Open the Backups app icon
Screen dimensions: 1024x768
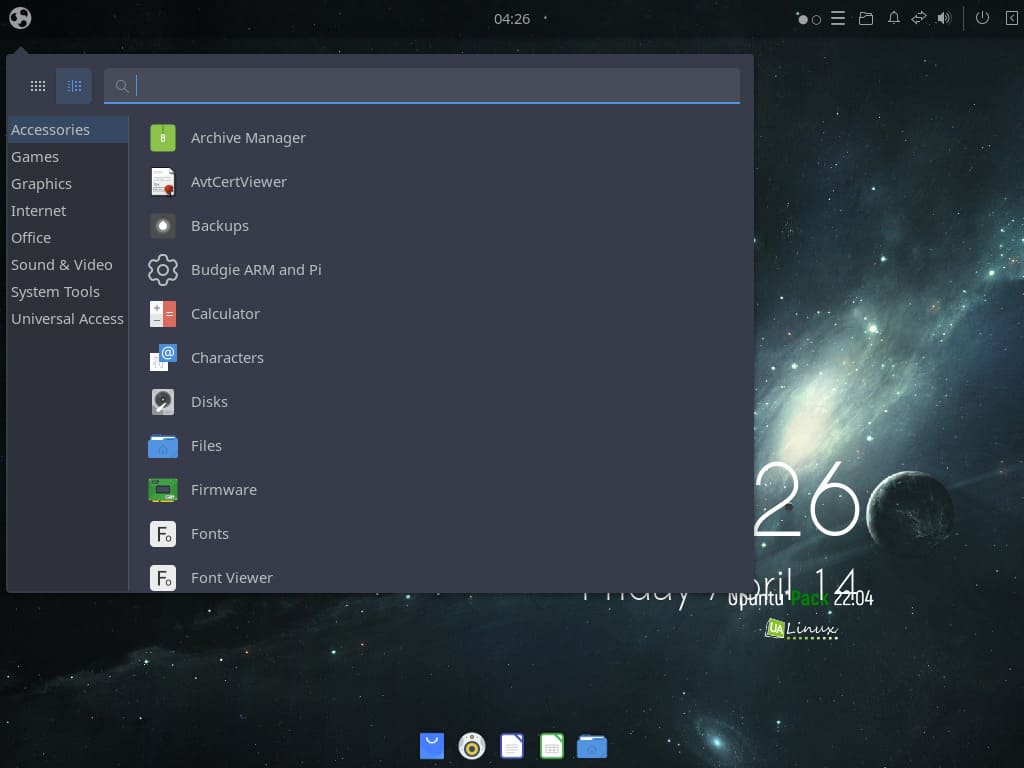click(163, 226)
